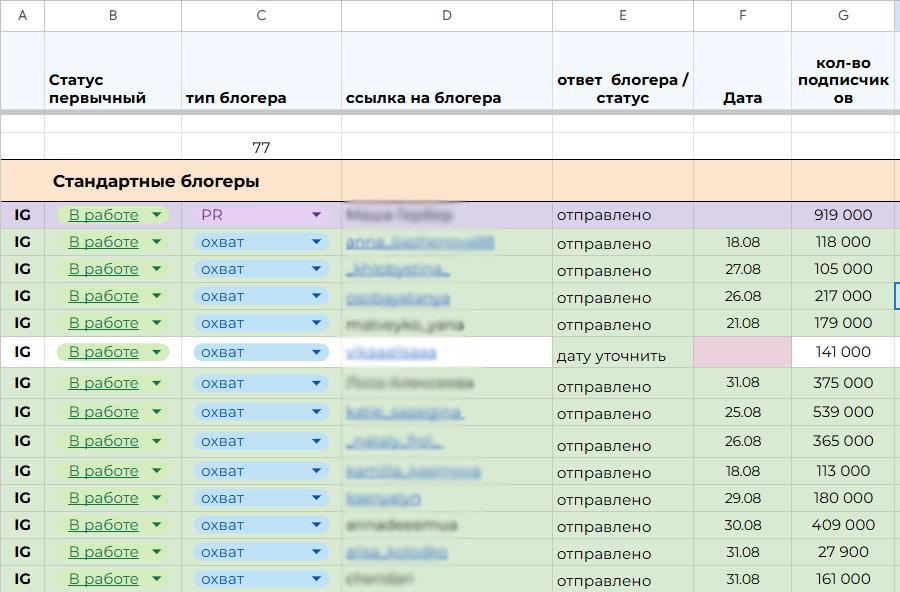The width and height of the screenshot is (900, 592).
Task: Click the cell containing the value 77
Action: [261, 147]
